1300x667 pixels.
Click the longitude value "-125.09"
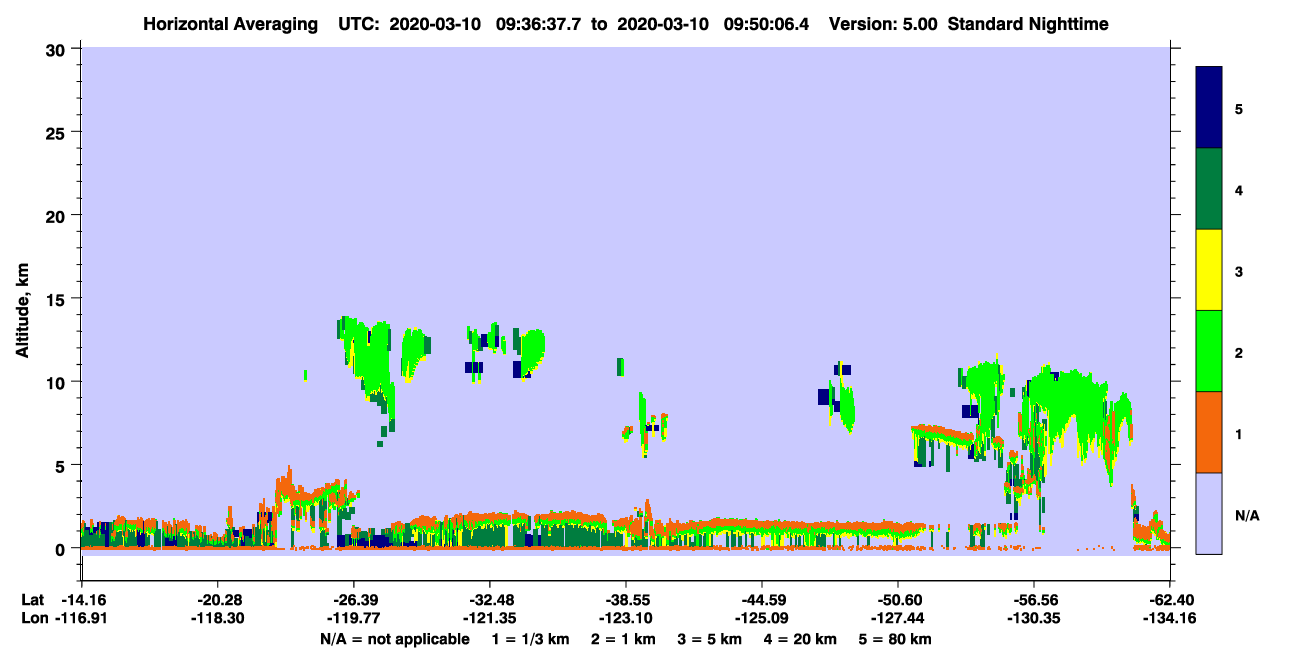click(761, 619)
